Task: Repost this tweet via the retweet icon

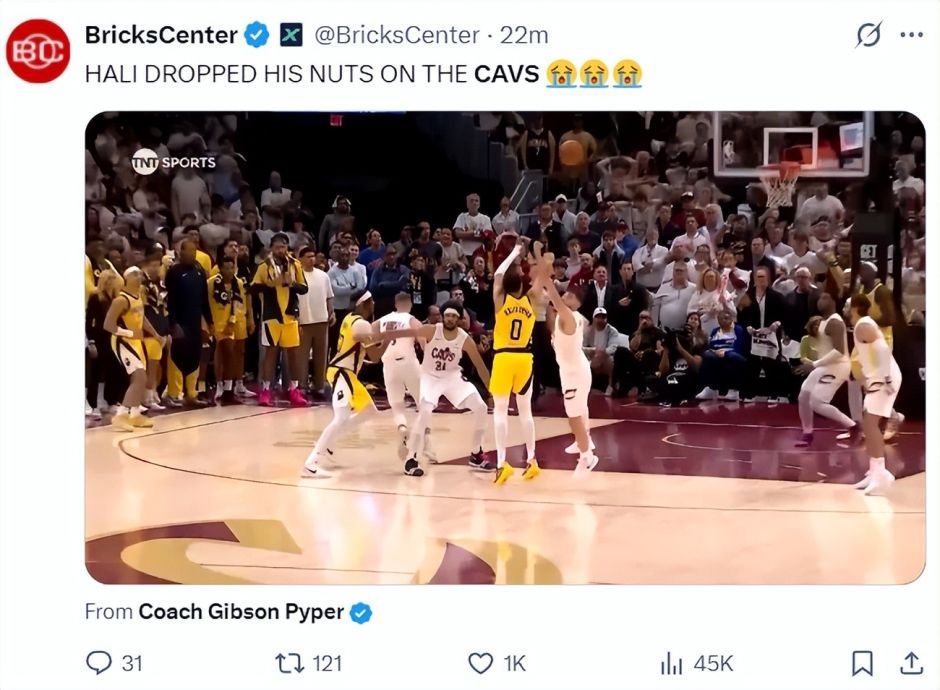Action: click(x=289, y=662)
